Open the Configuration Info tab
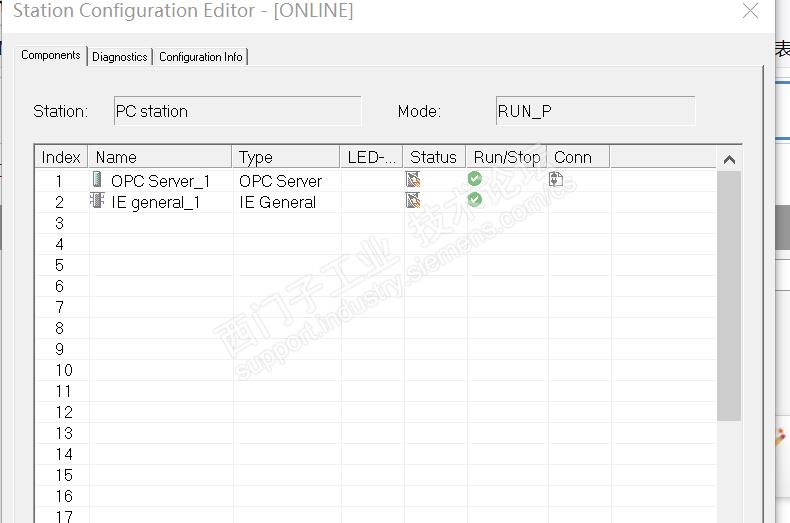Screen dimensions: 790x523 pos(201,57)
